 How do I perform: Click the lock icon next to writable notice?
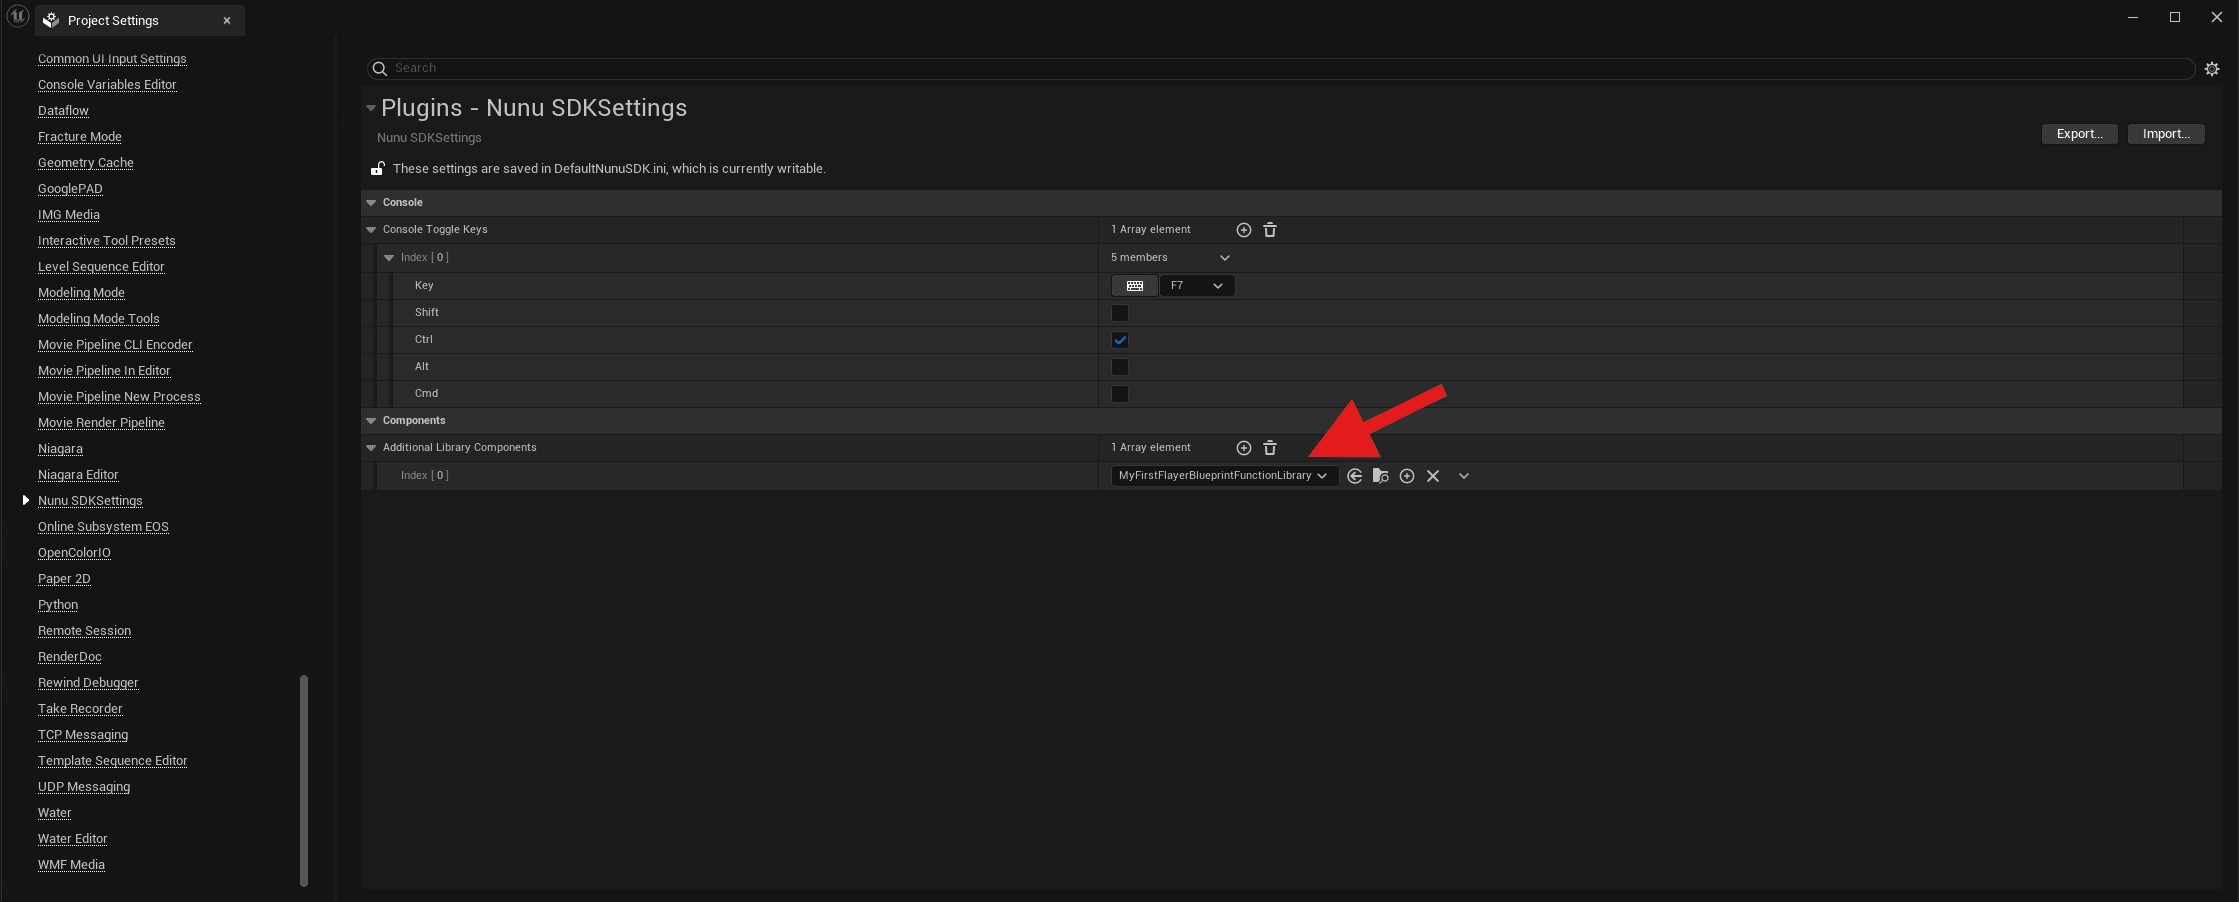pyautogui.click(x=378, y=168)
